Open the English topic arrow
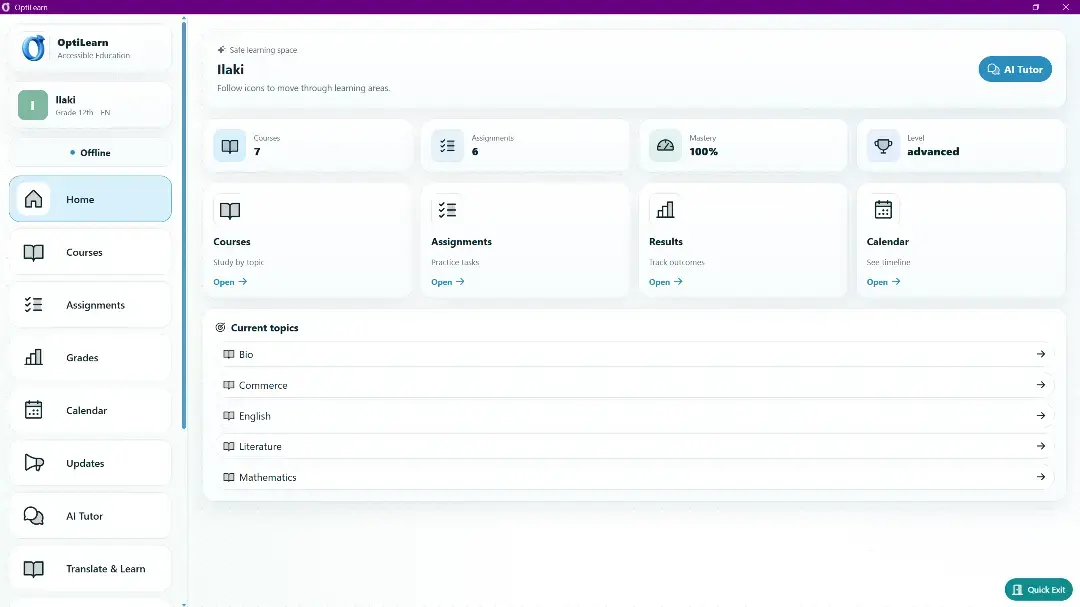Image resolution: width=1080 pixels, height=607 pixels. tap(1041, 415)
